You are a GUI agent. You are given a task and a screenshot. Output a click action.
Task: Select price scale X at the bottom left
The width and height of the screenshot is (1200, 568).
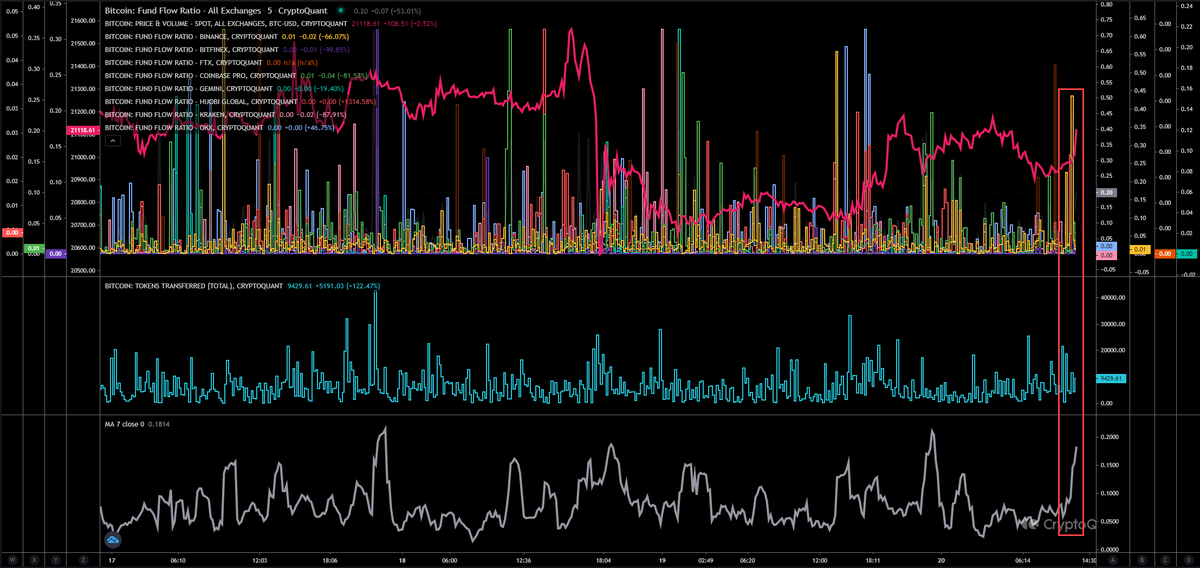[35, 559]
